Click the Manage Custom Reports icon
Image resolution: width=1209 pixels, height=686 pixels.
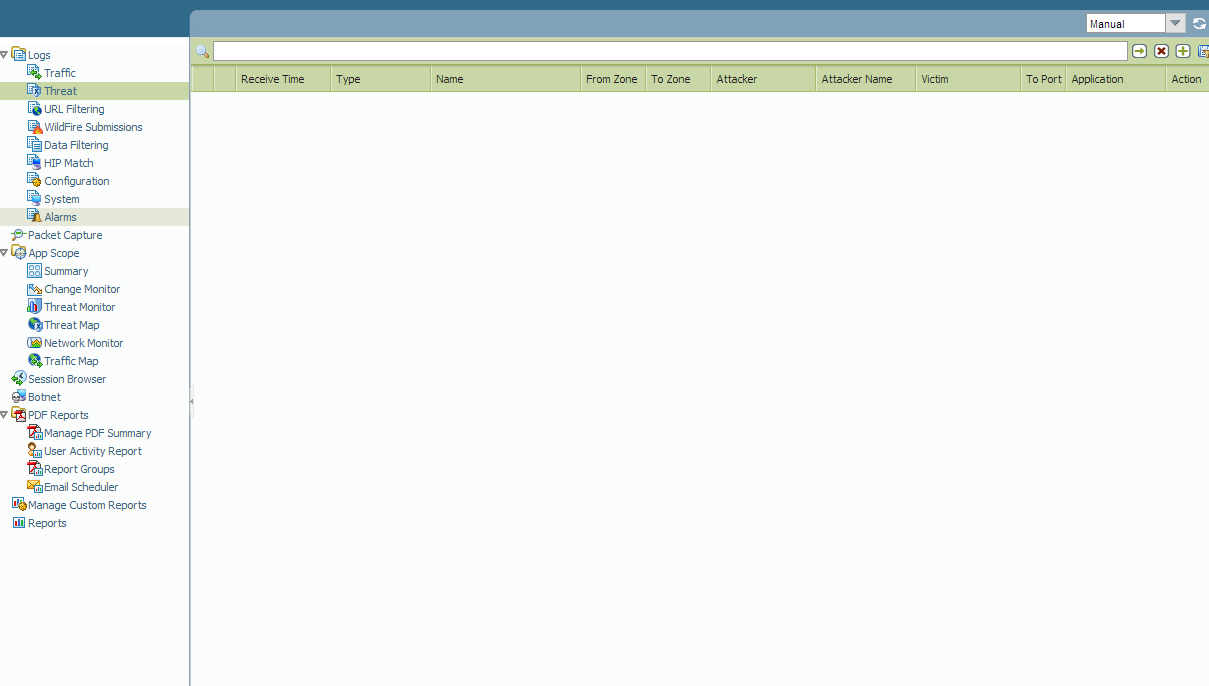[18, 505]
